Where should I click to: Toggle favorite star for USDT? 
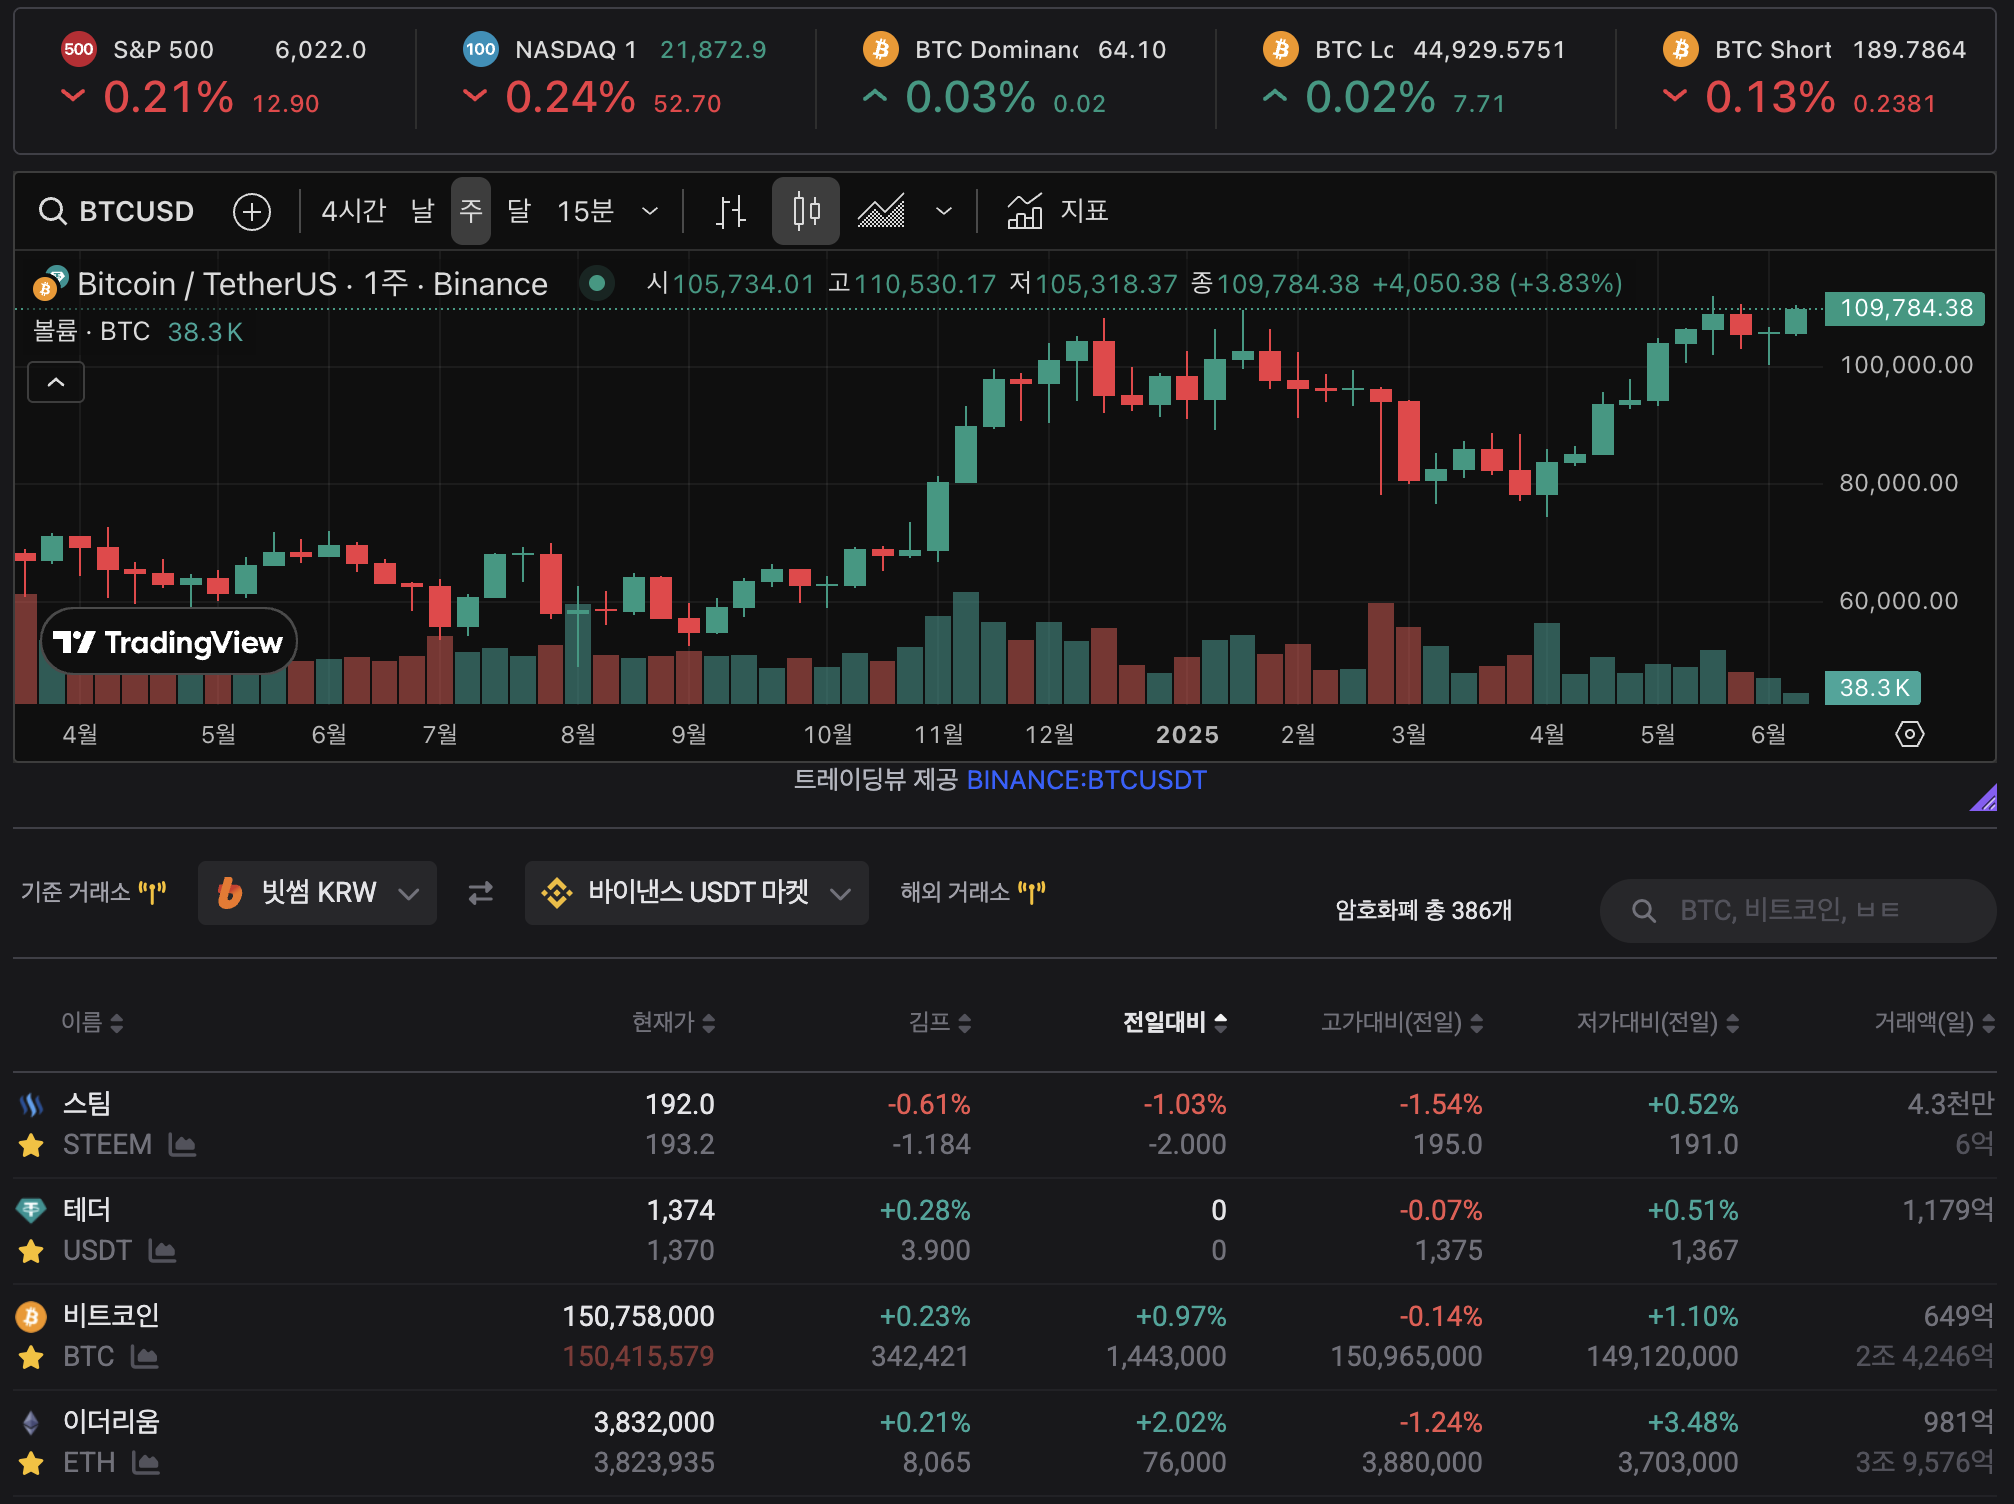31,1251
